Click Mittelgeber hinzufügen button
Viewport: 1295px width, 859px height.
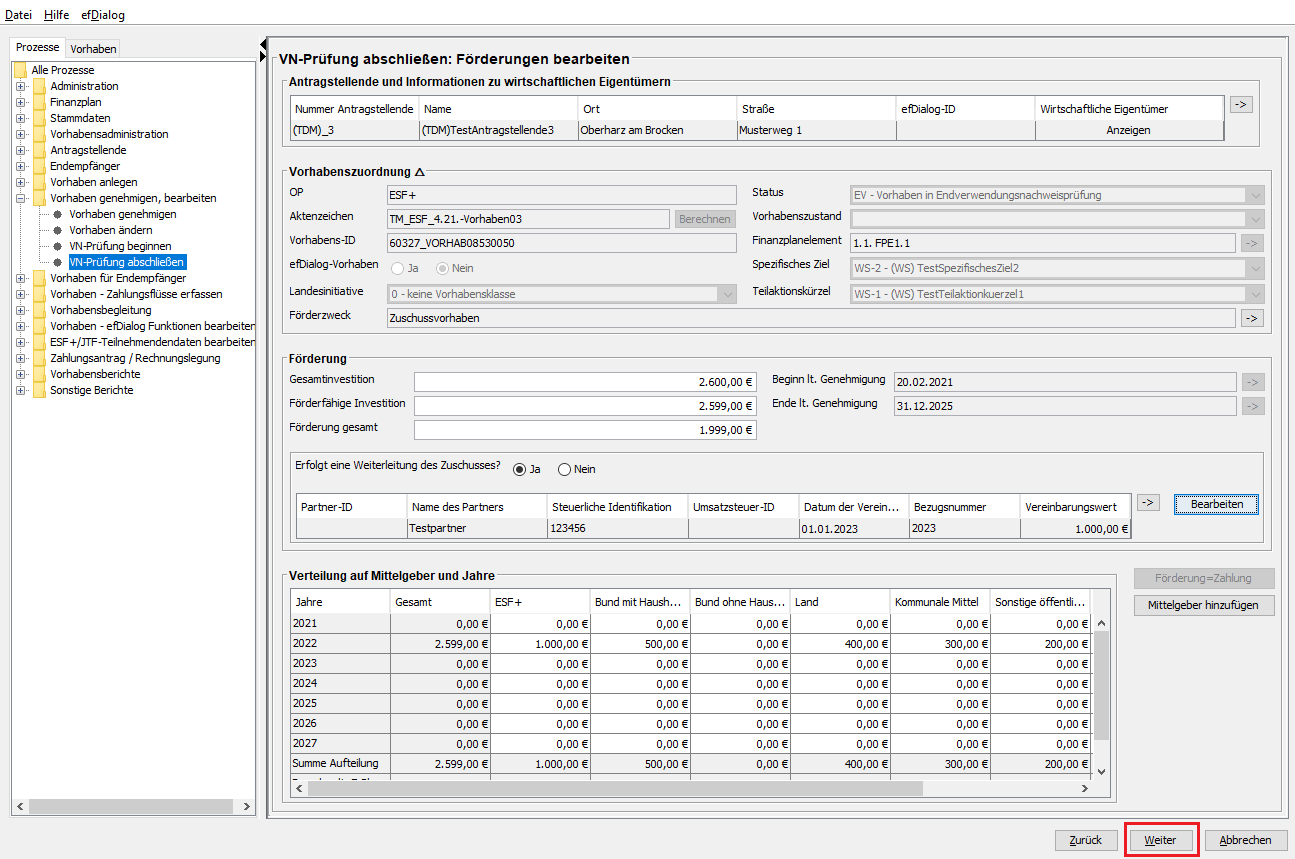[x=1204, y=605]
